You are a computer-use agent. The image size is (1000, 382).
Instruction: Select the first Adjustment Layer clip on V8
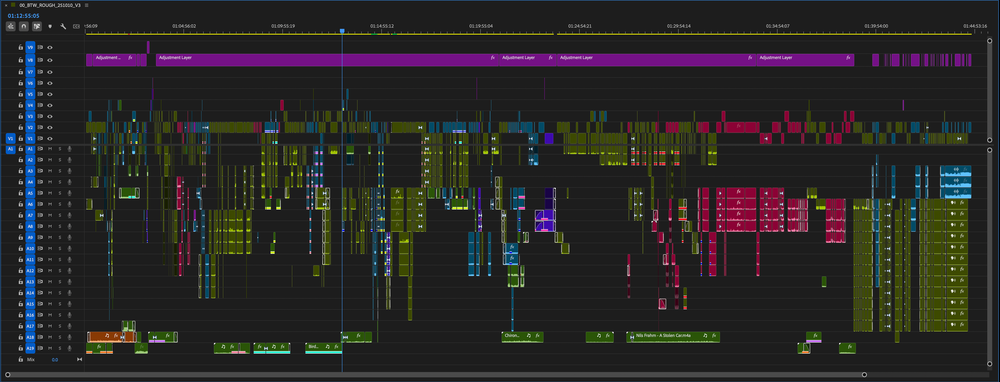[x=110, y=60]
